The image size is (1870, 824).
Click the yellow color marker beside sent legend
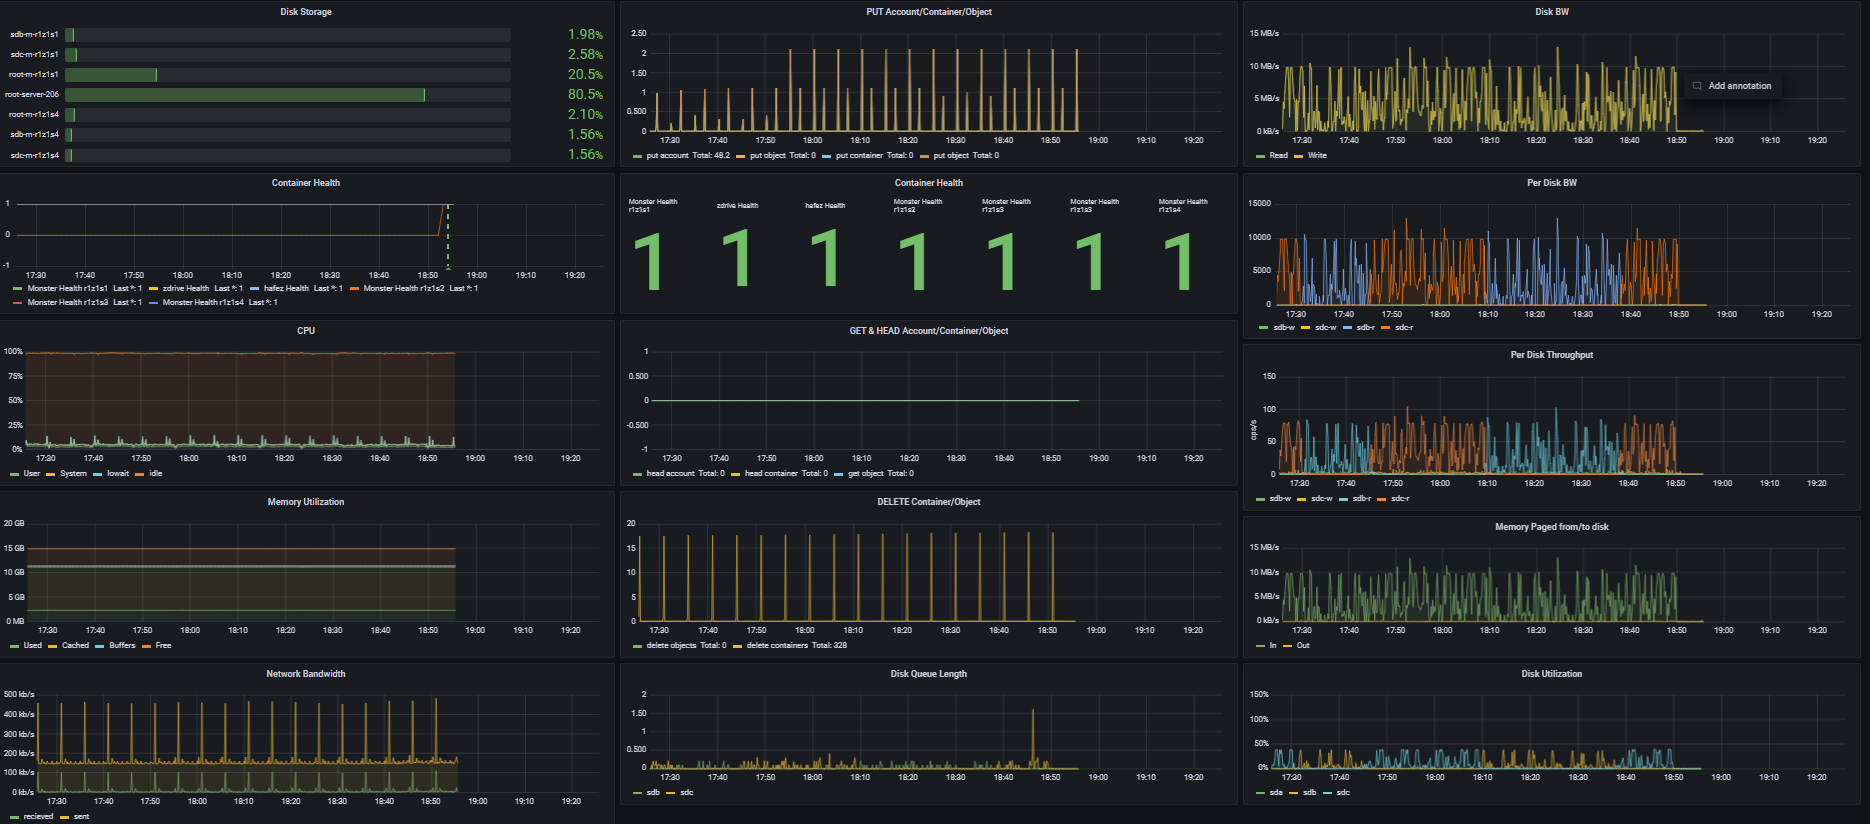[65, 817]
